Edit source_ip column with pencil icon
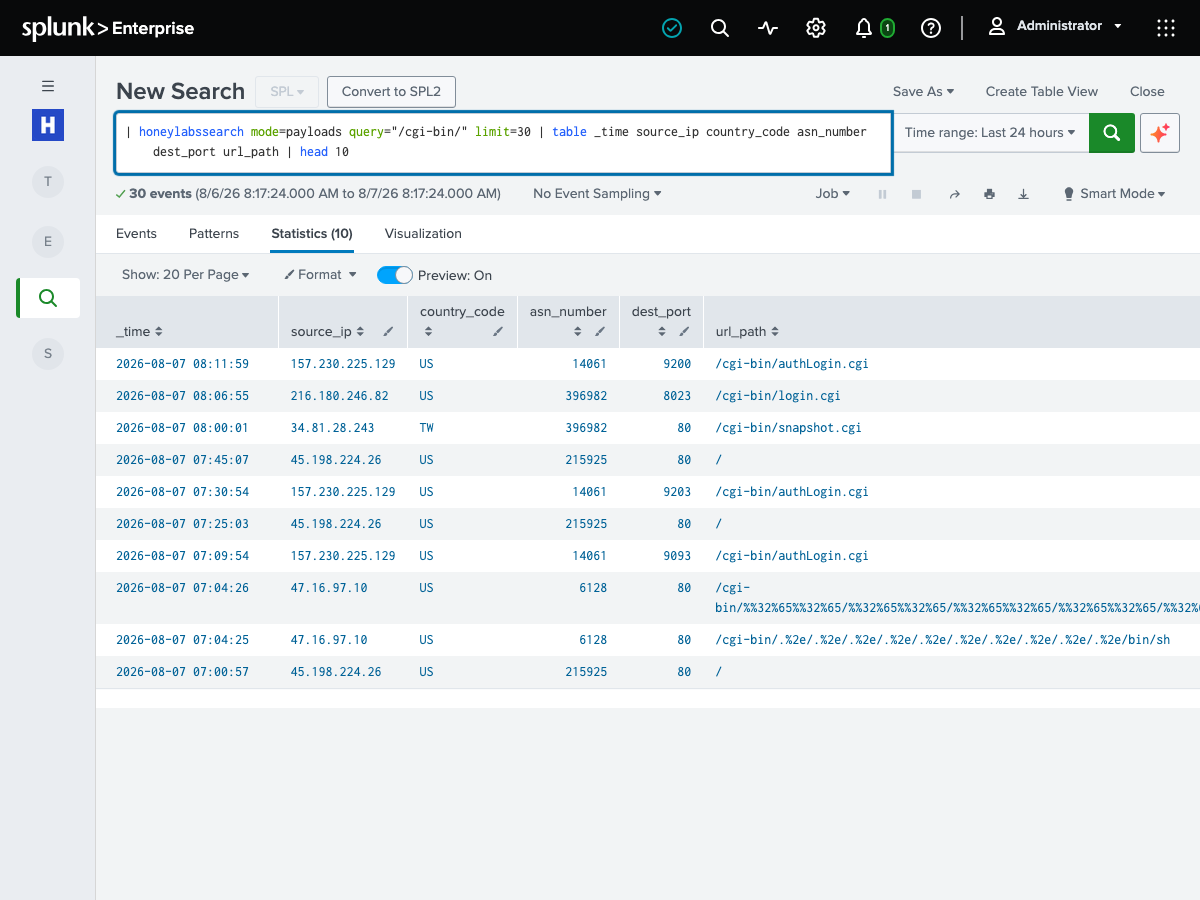The image size is (1200, 900). 388,331
